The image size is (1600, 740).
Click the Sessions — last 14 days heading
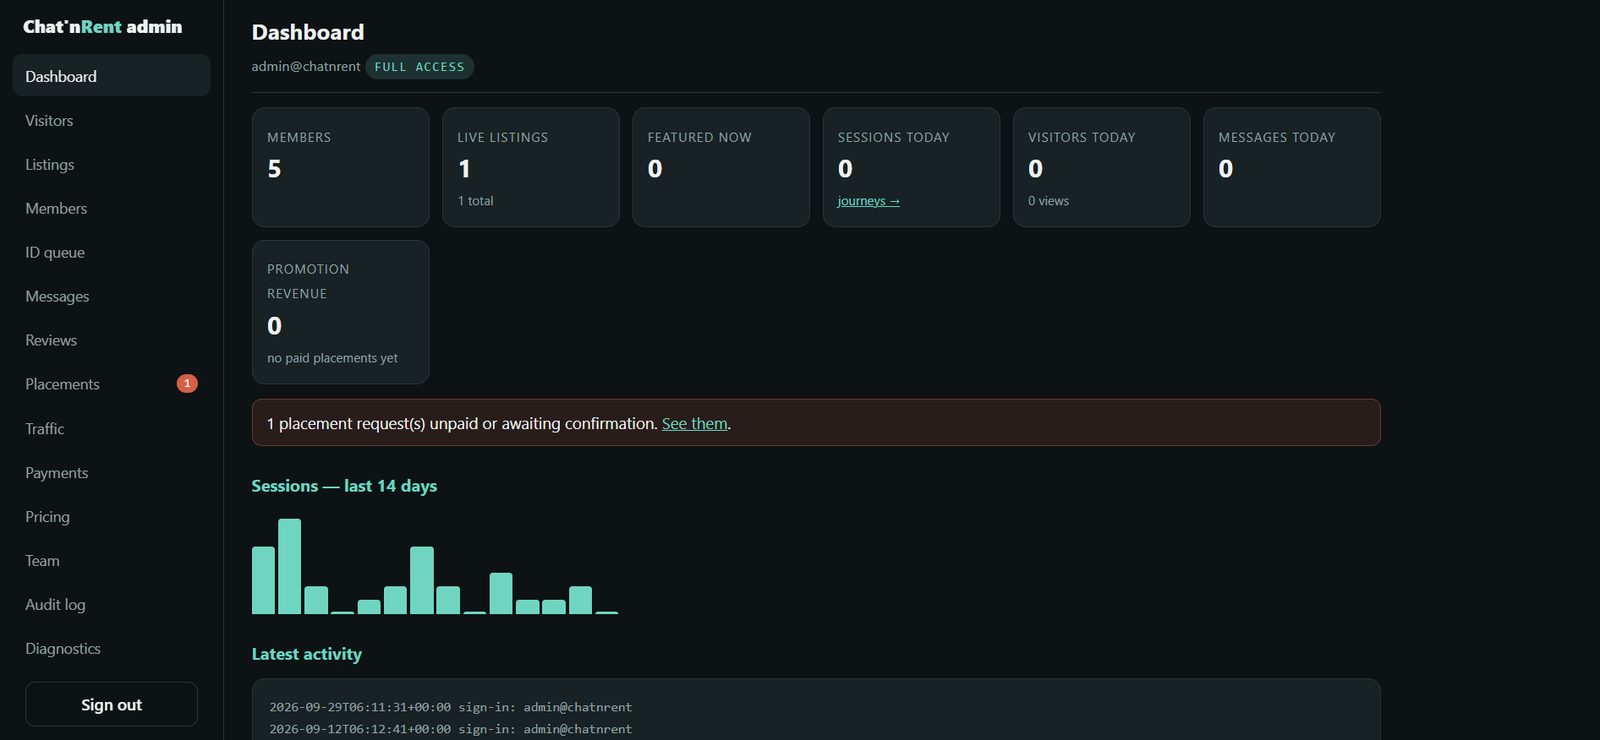344,486
